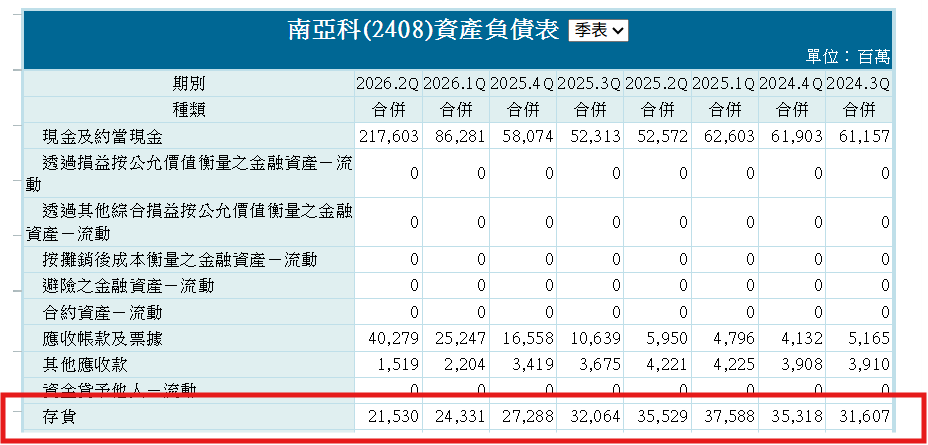Select the 應收帳款及票據 row label
This screenshot has width=928, height=445.
point(102,338)
